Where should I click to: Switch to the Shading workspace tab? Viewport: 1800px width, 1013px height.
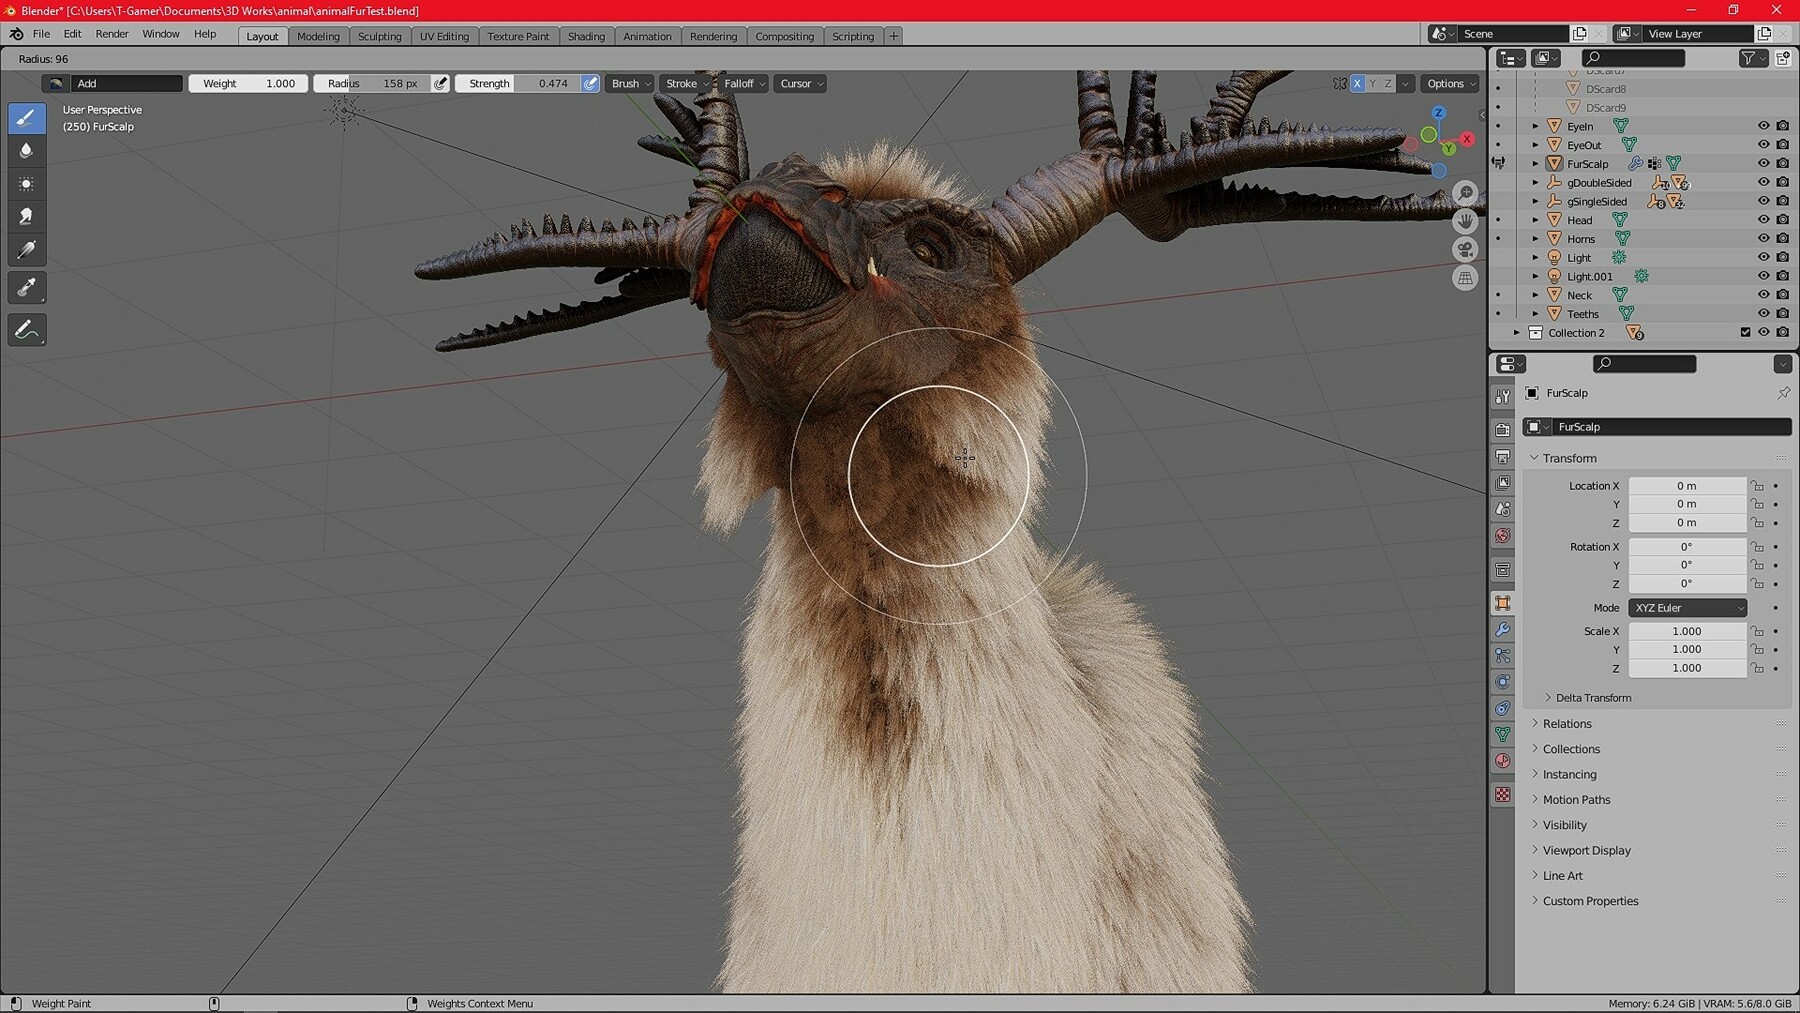[586, 36]
